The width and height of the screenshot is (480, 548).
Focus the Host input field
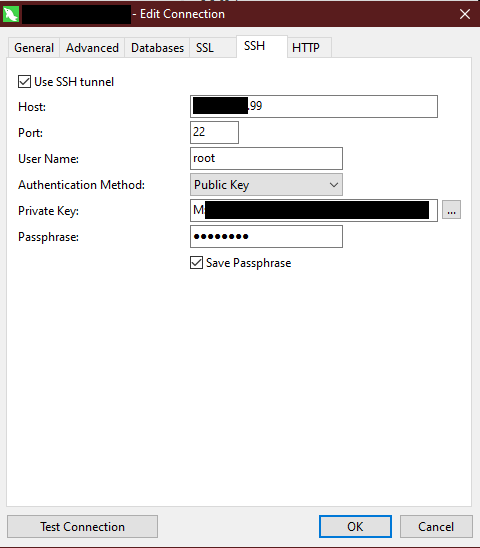tap(314, 106)
